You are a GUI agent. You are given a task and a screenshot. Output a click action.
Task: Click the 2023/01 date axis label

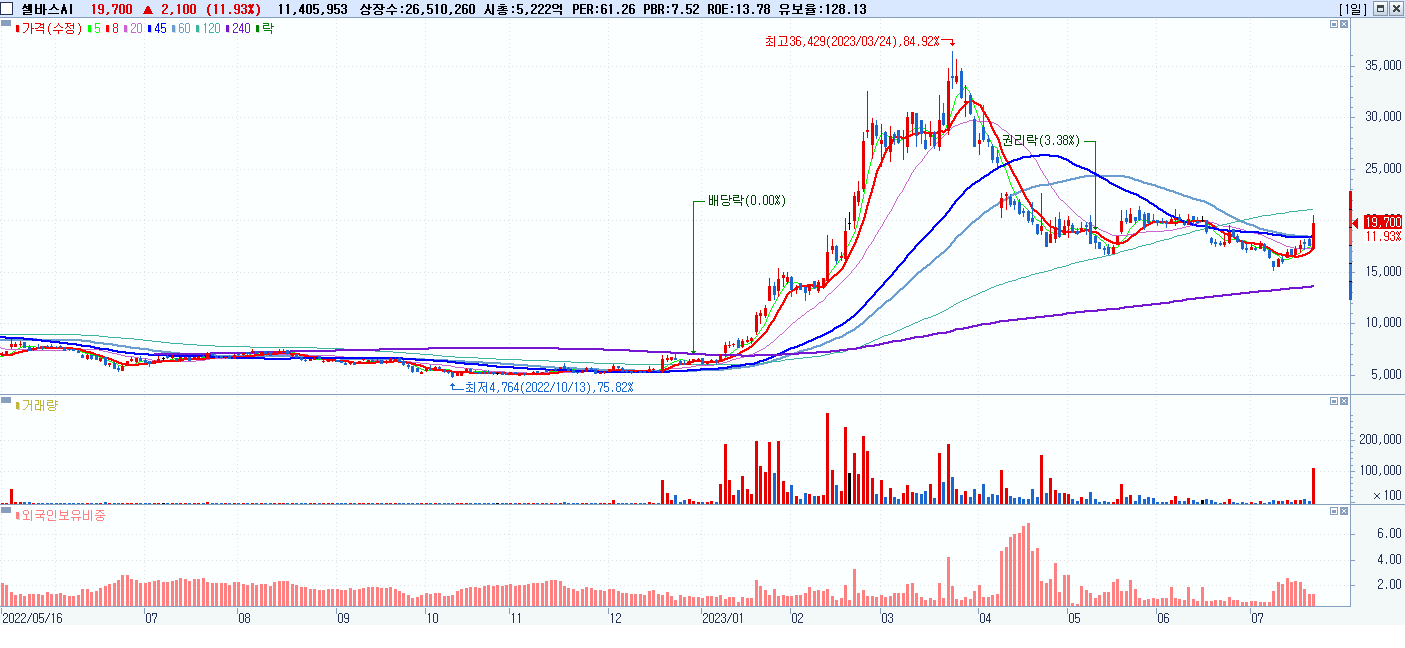(x=723, y=618)
